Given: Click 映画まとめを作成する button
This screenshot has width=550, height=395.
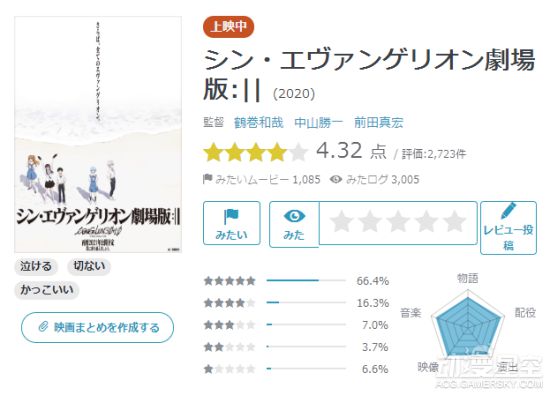Looking at the screenshot, I should 98,327.
